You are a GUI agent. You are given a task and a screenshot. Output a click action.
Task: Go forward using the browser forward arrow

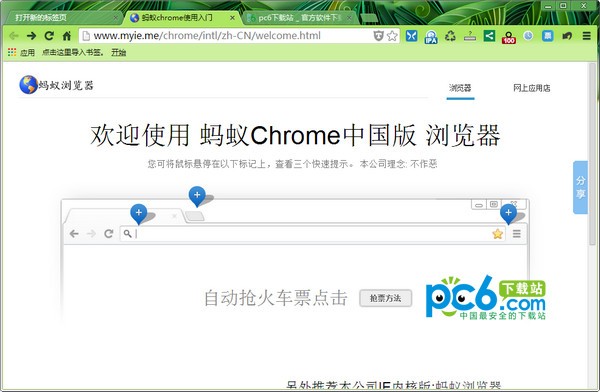click(x=31, y=36)
